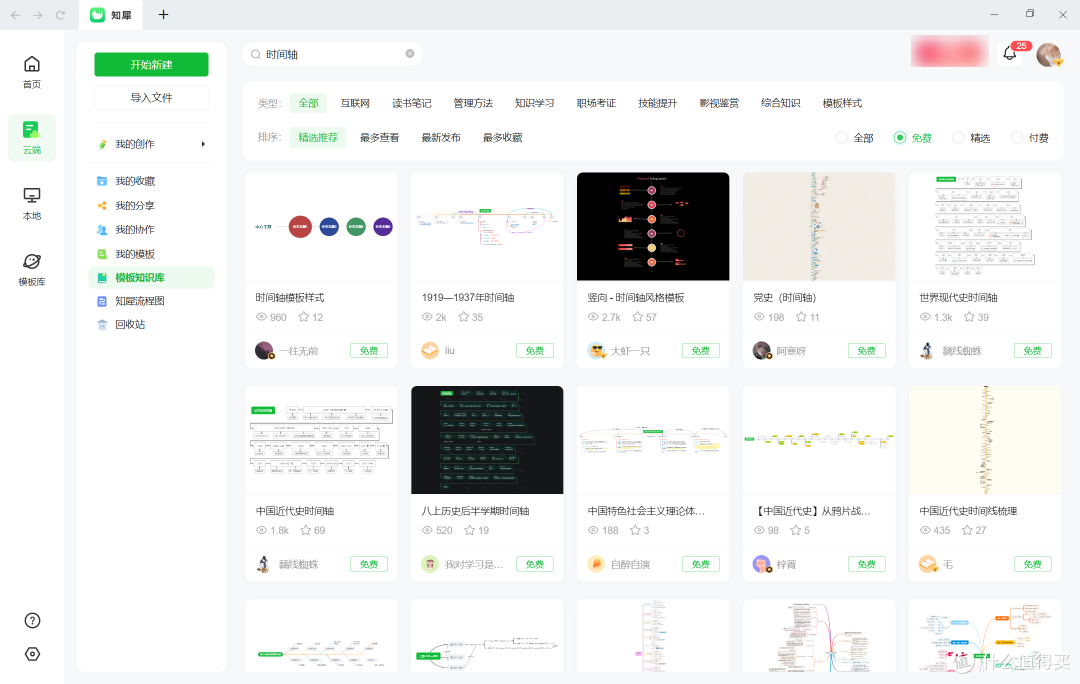Viewport: 1080px width, 684px height.
Task: Sort by 最多查看
Action: point(380,138)
